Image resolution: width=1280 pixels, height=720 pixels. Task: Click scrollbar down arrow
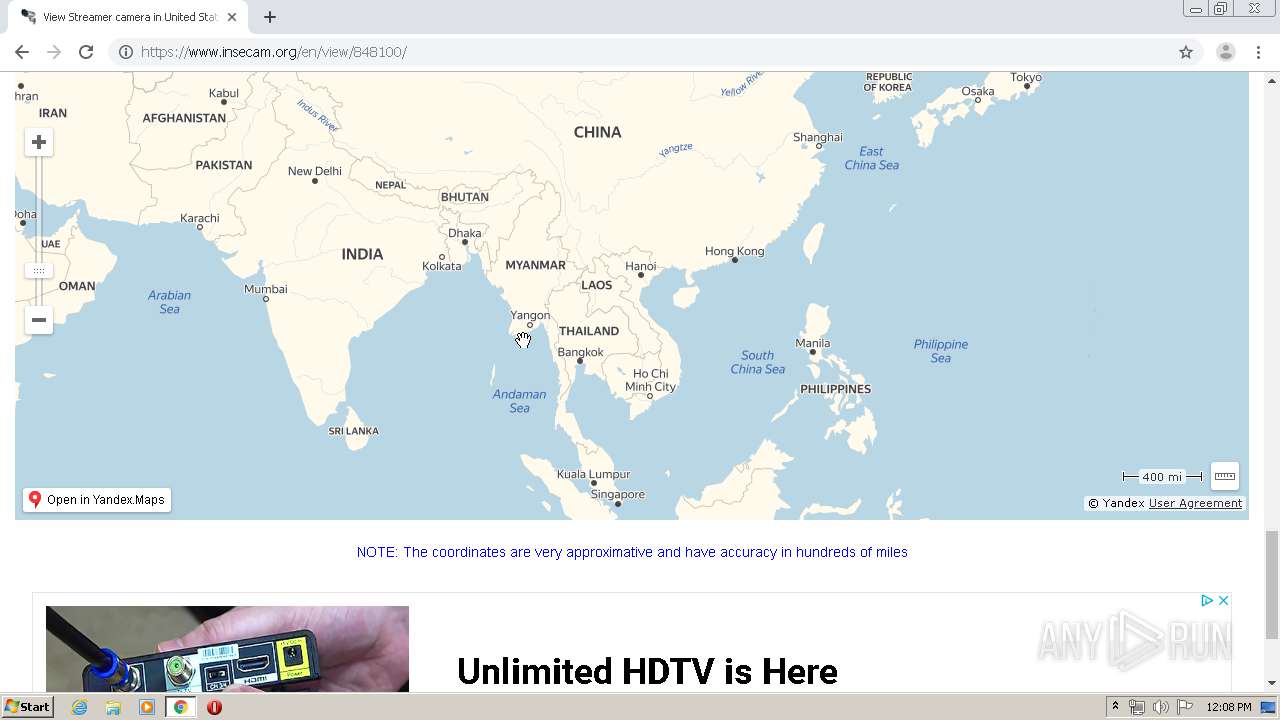point(1272,683)
